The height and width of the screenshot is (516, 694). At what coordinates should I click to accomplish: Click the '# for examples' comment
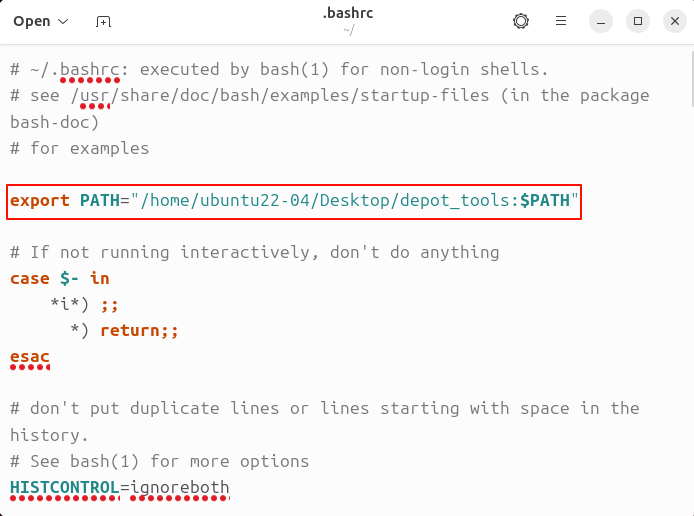click(80, 148)
